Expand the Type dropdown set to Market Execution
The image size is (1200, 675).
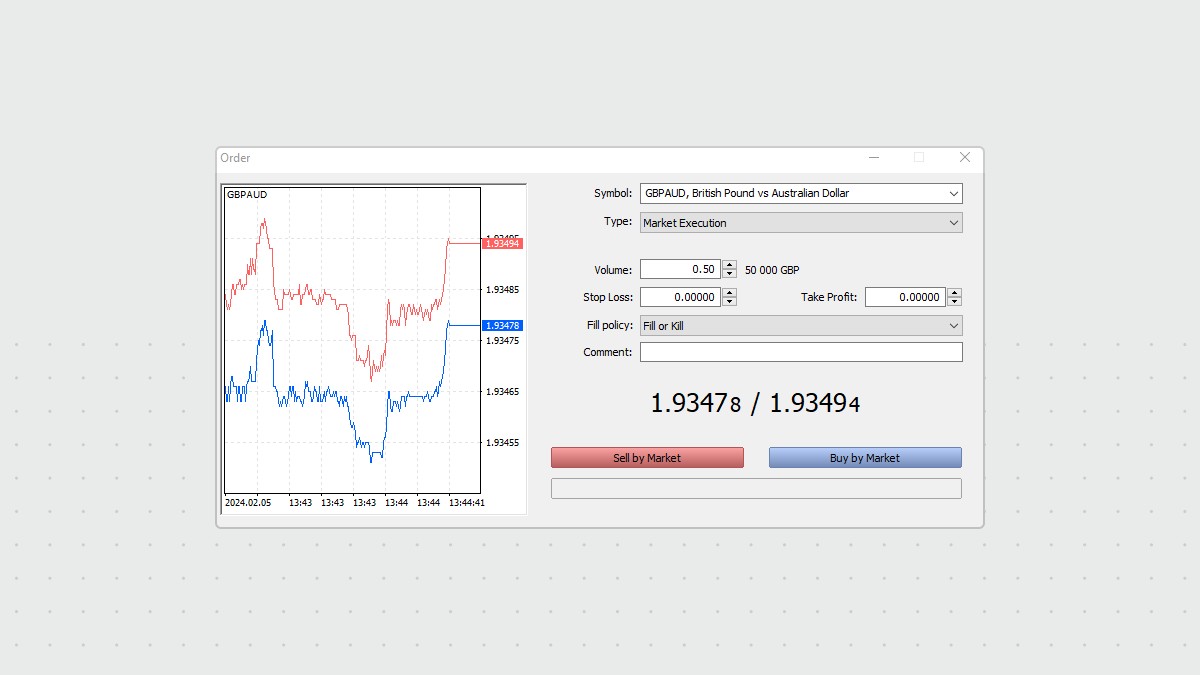coord(800,223)
